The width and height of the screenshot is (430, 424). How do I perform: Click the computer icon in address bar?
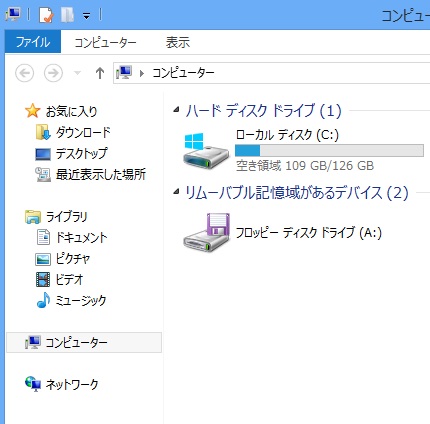pos(124,72)
